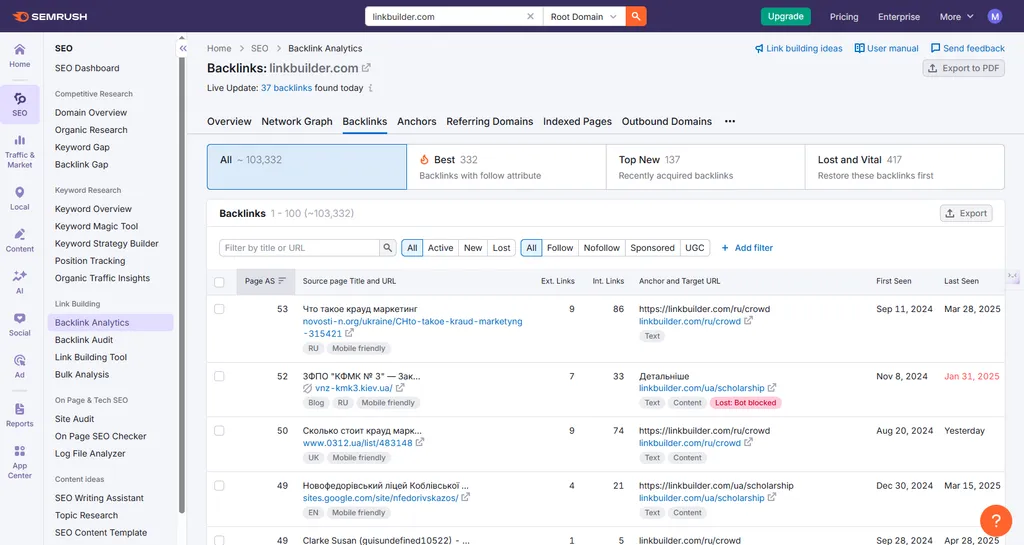1024x545 pixels.
Task: Open linkbuilder.com external link icon in heading
Action: pyautogui.click(x=366, y=68)
